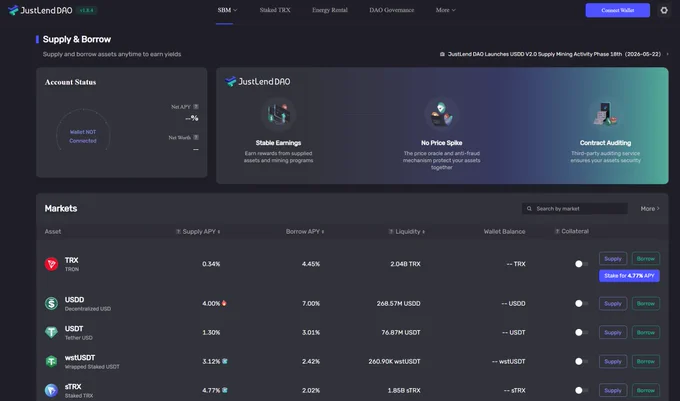Viewport: 680px width, 401px height.
Task: Click Supply button for wstUSDT
Action: [613, 361]
